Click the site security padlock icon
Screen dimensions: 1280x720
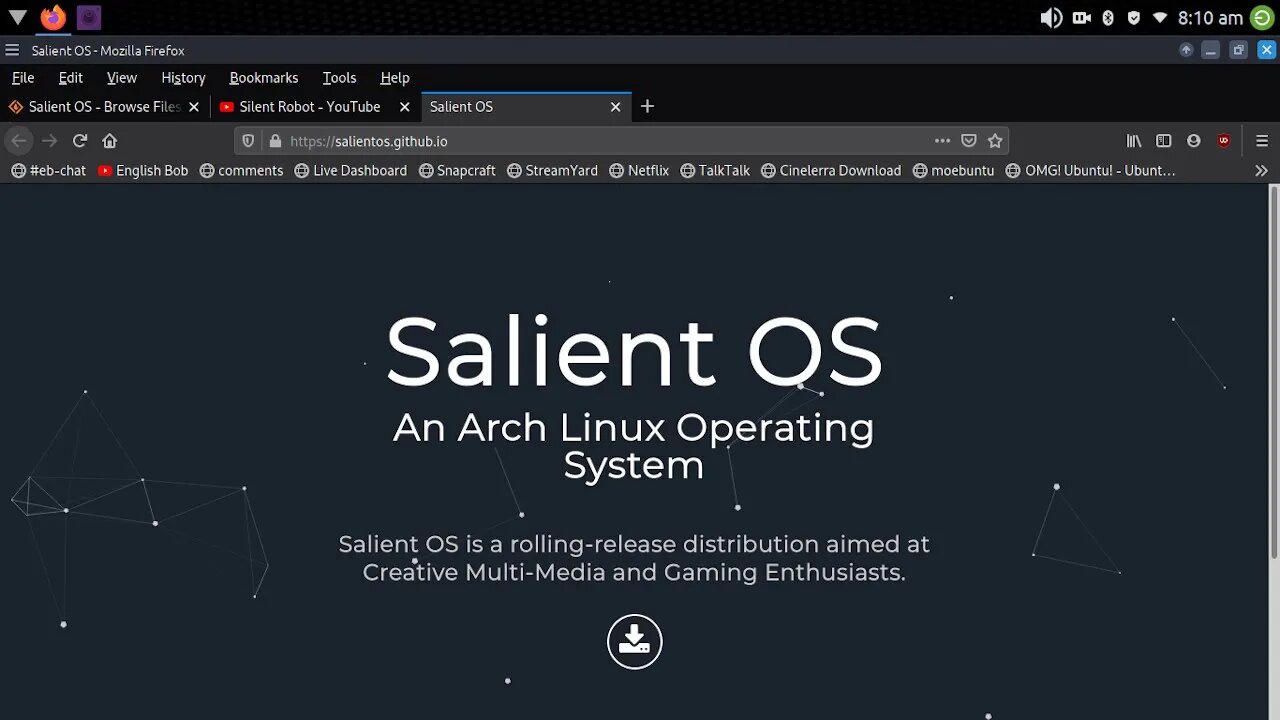pos(275,141)
